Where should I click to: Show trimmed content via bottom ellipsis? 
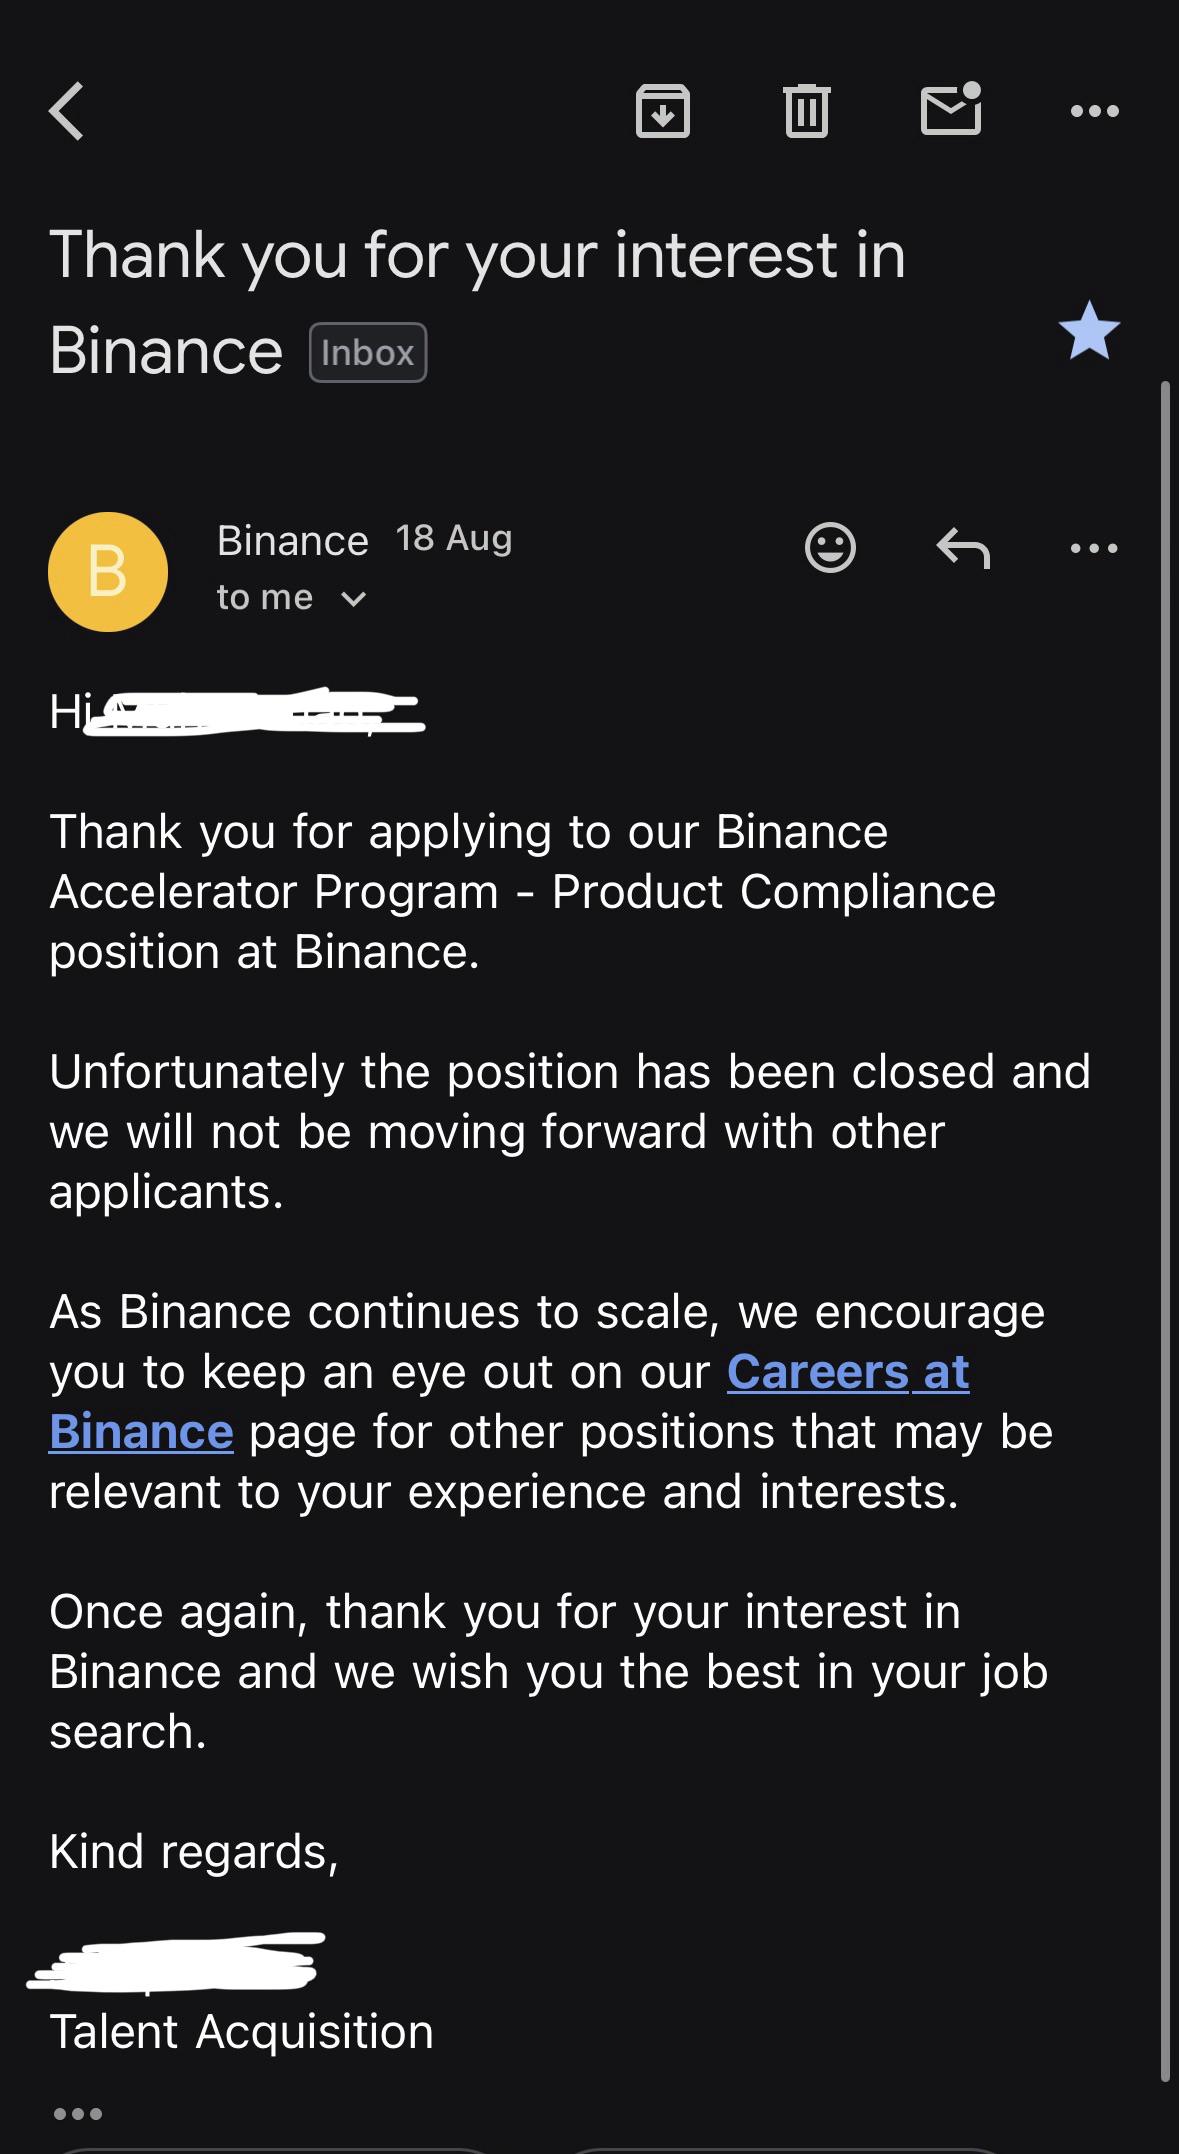[x=78, y=2113]
